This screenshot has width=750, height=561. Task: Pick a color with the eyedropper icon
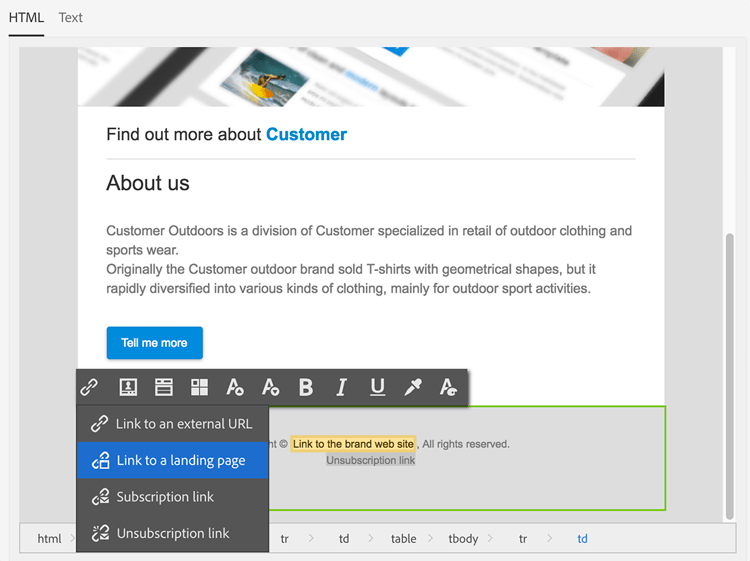click(413, 387)
